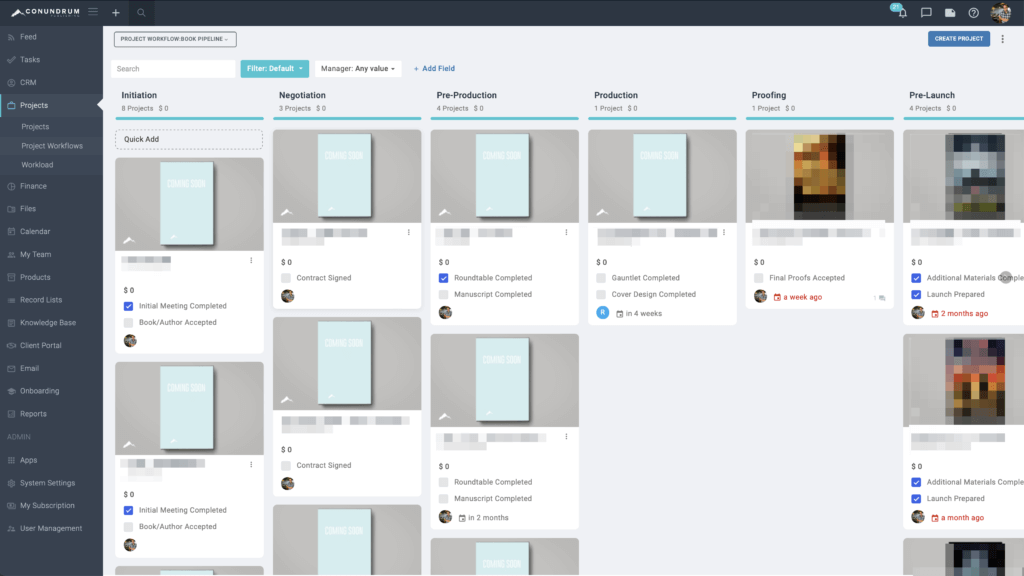This screenshot has height=576, width=1024.
Task: Check Gauntlet Completed in Production
Action: click(601, 278)
